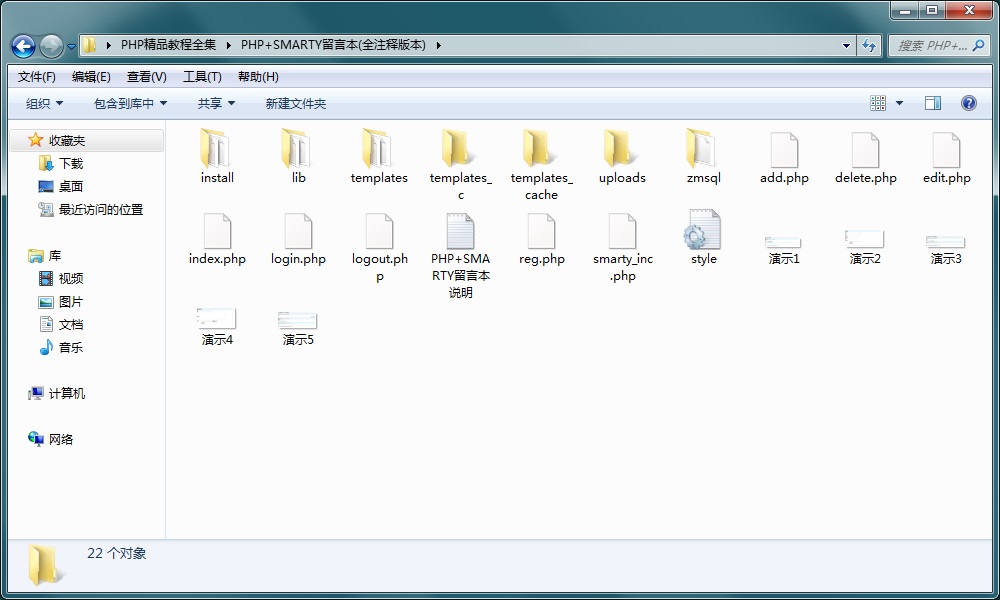Select the smarty_inc.php file
1000x600 pixels.
click(622, 247)
